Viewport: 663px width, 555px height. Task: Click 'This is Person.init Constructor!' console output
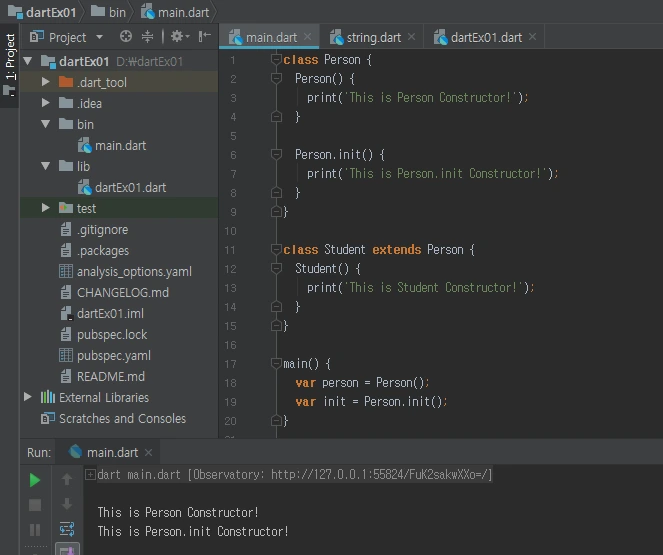click(193, 531)
